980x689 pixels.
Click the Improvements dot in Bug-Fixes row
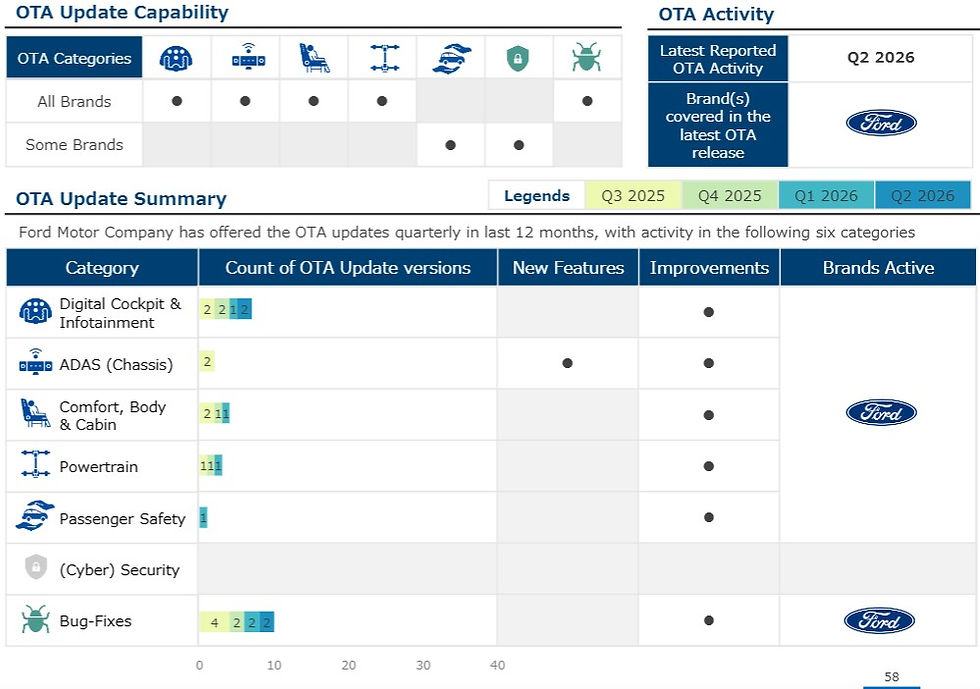tap(709, 620)
